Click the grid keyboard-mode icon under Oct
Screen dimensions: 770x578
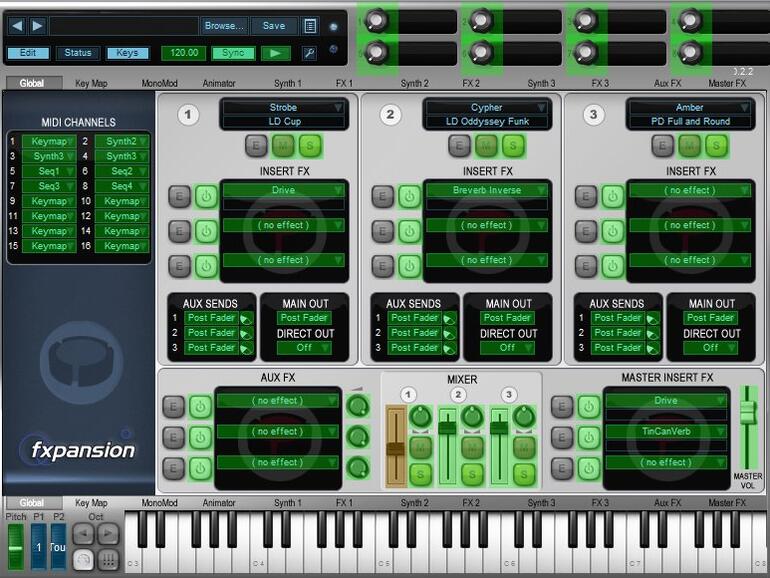(108, 559)
